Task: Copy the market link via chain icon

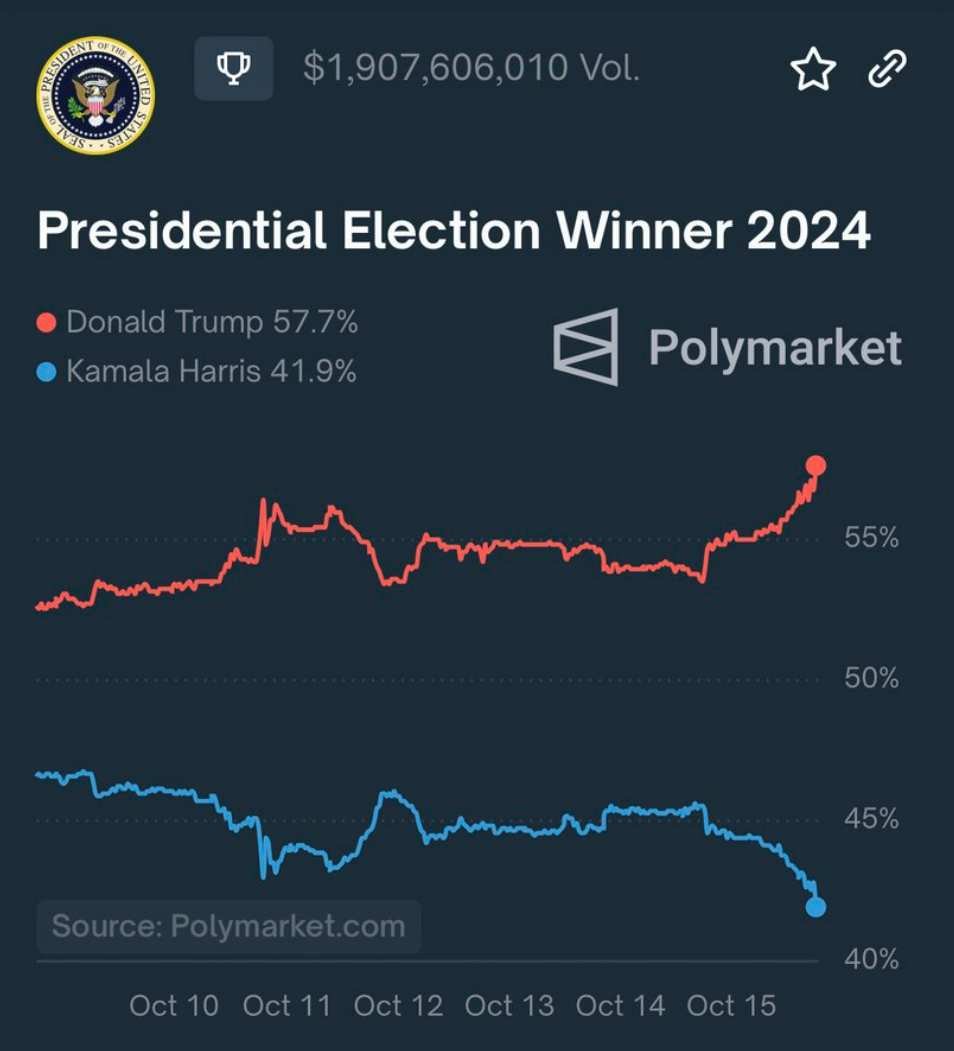Action: coord(888,68)
